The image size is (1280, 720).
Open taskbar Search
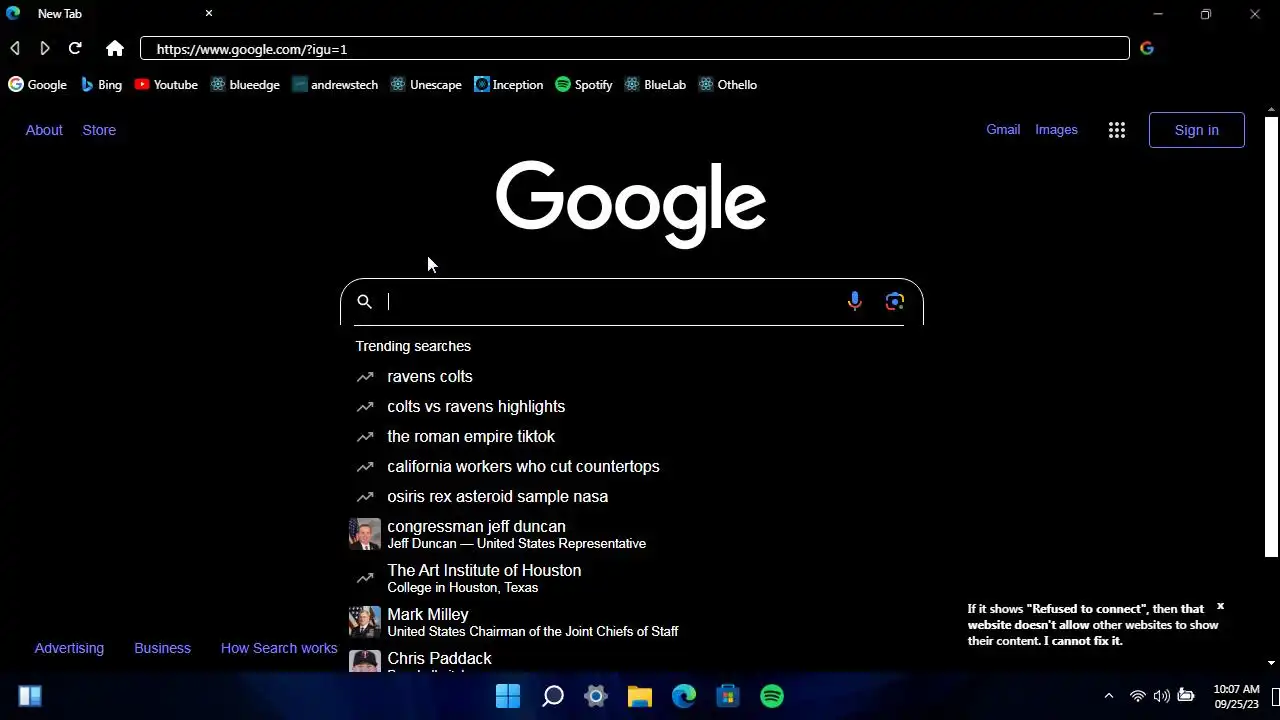pos(552,696)
